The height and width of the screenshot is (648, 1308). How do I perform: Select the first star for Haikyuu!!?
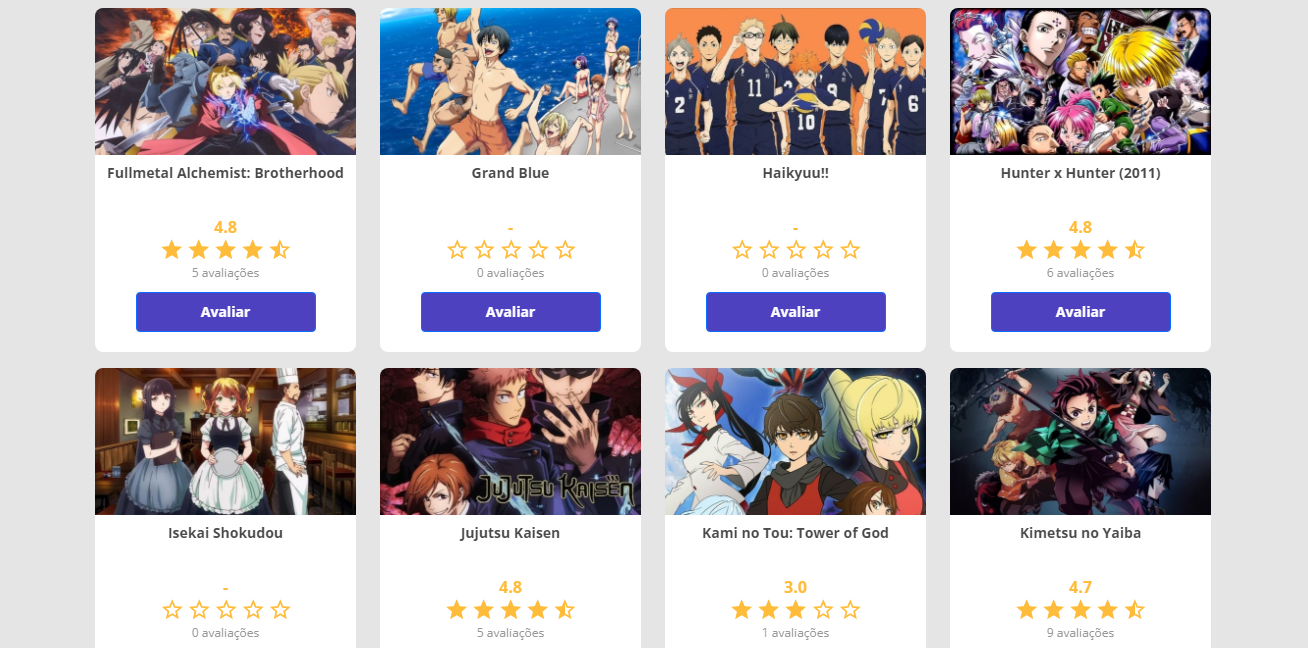742,250
